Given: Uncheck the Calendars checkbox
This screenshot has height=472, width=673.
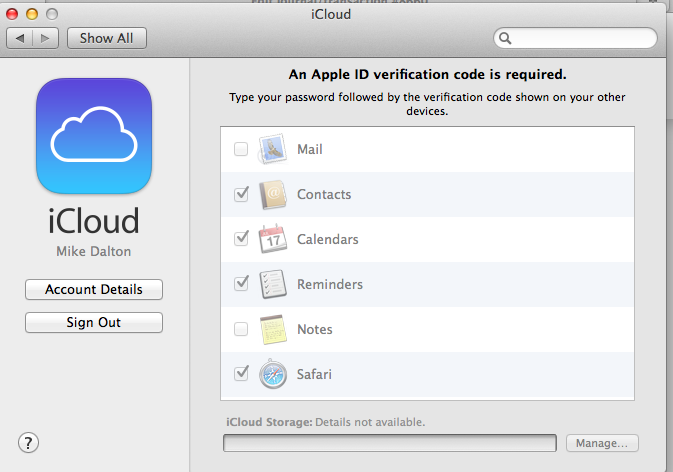Looking at the screenshot, I should [x=241, y=239].
